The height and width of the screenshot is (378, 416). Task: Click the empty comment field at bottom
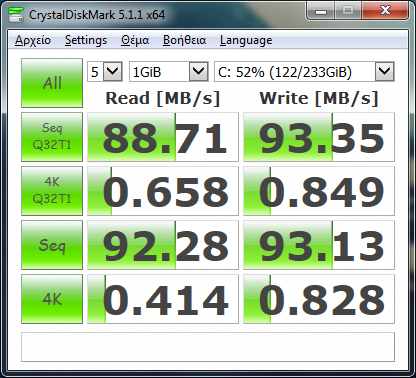208,347
